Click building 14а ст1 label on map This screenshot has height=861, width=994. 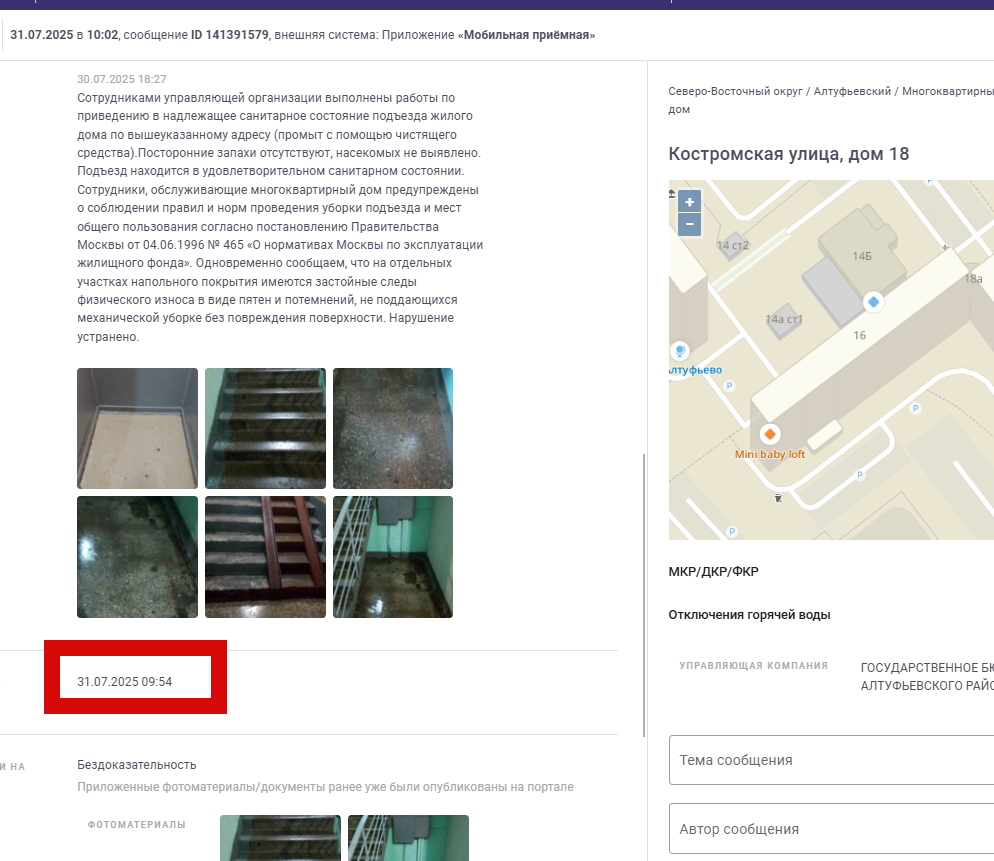784,319
